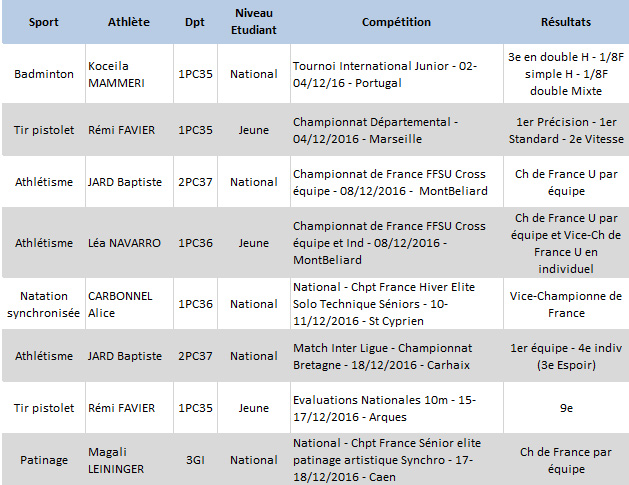Select the Résultats column header

(566, 22)
